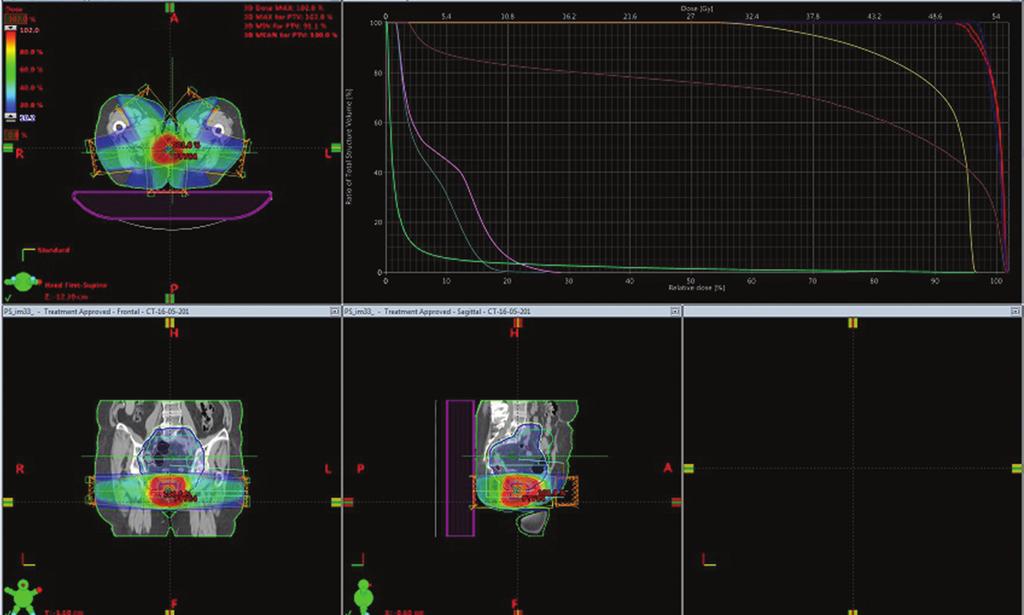
Task: Click the right plane marker in the Frontal view
Action: tap(336, 502)
